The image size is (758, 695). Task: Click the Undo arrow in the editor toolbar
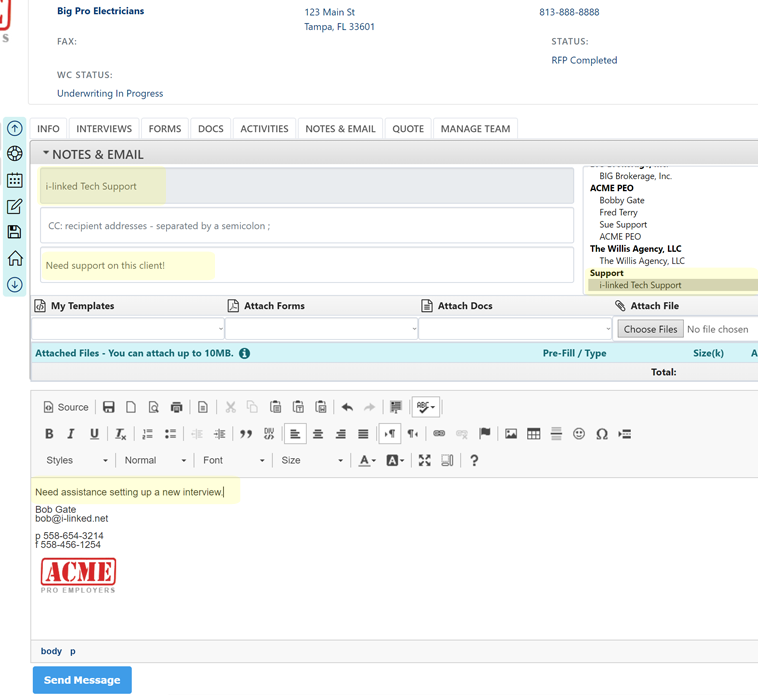point(347,407)
